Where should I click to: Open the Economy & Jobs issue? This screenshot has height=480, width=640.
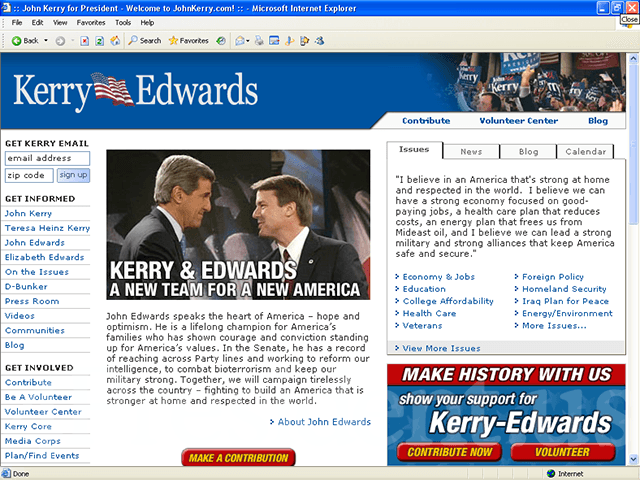pos(438,277)
